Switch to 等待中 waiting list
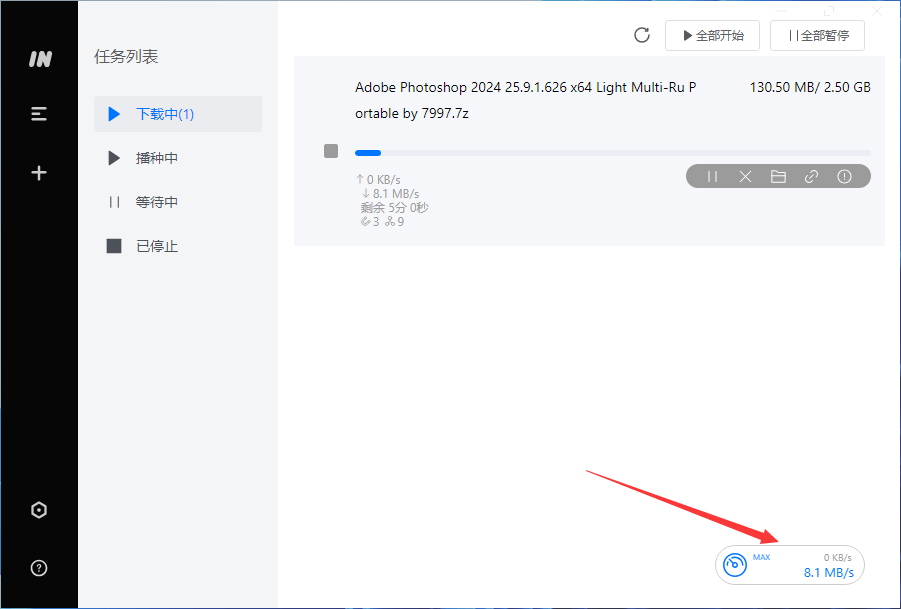Viewport: 901px width, 609px height. 178,202
